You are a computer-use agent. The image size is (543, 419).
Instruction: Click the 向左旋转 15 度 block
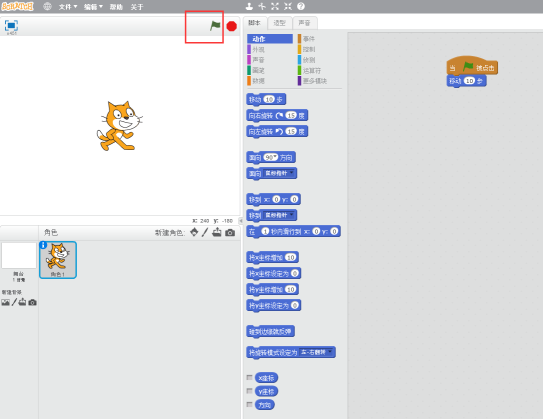277,132
